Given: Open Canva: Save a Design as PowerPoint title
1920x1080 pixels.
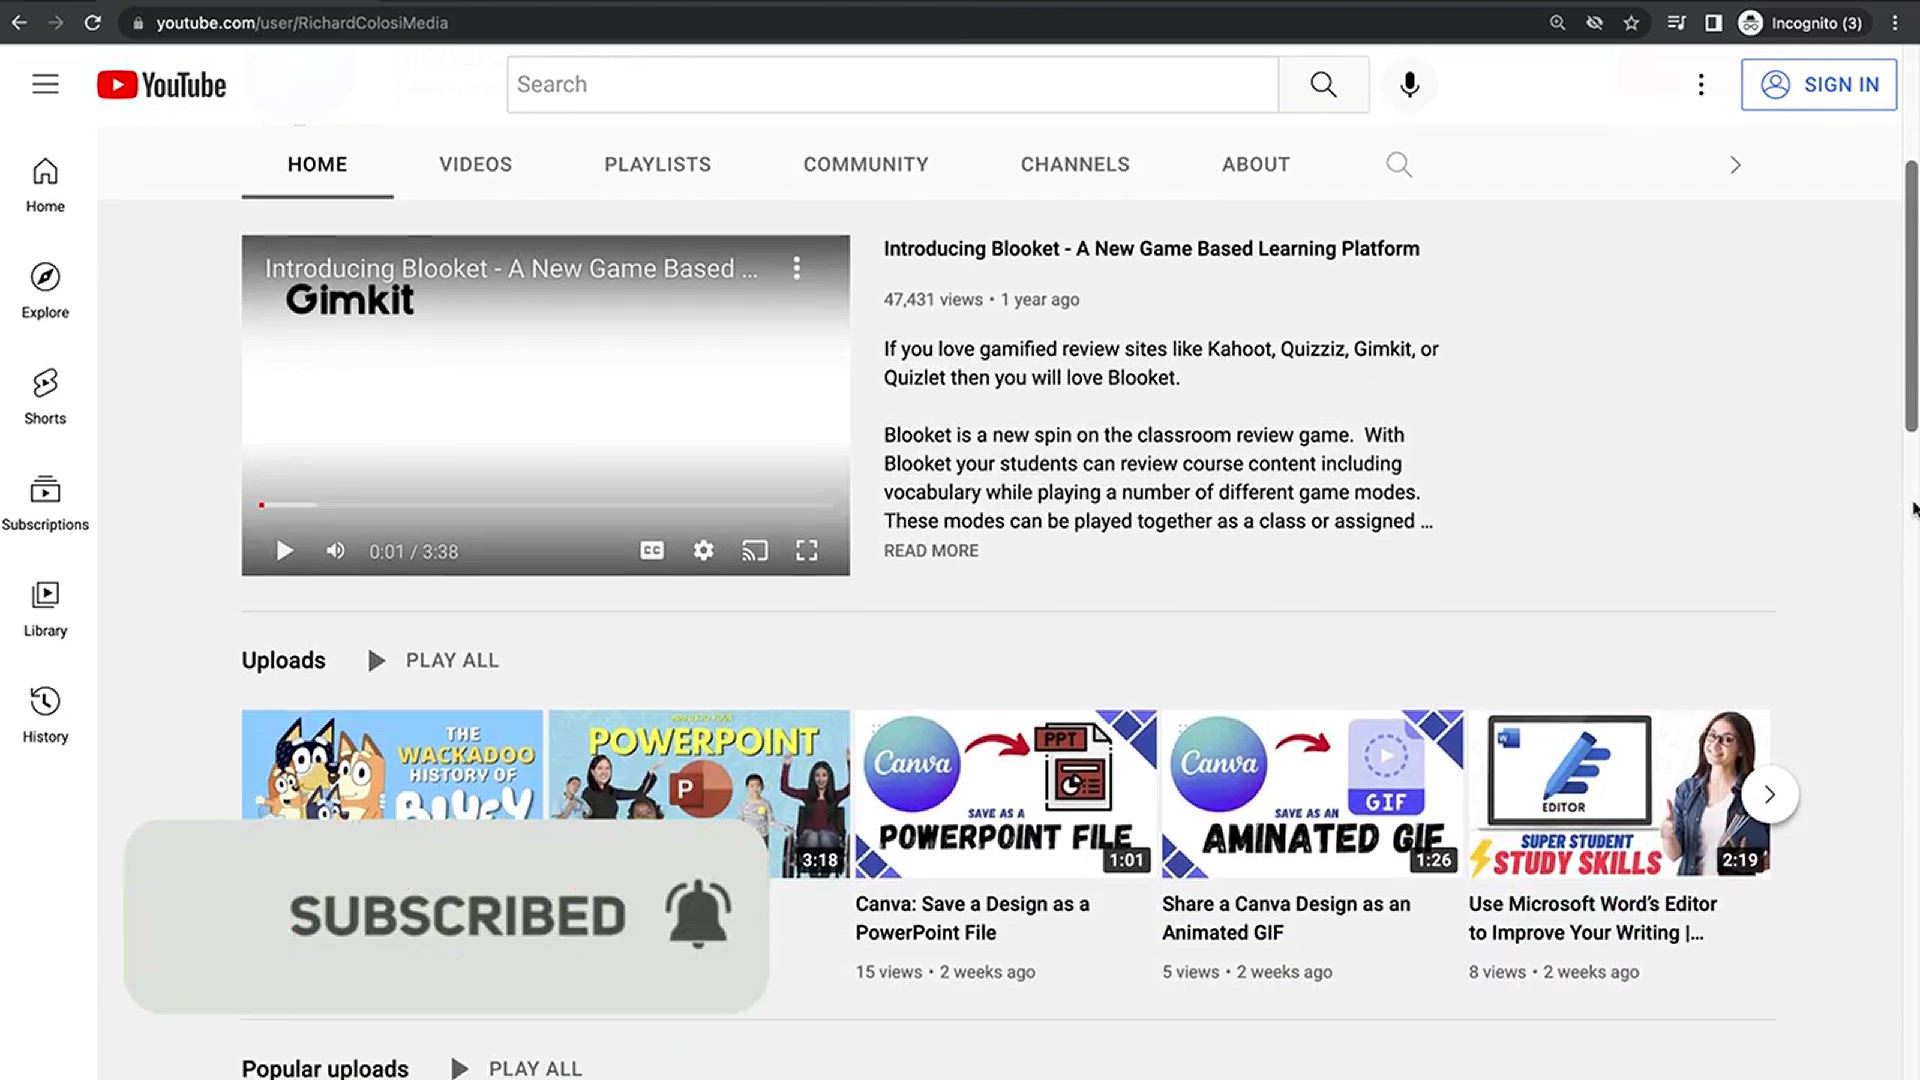Looking at the screenshot, I should (972, 918).
